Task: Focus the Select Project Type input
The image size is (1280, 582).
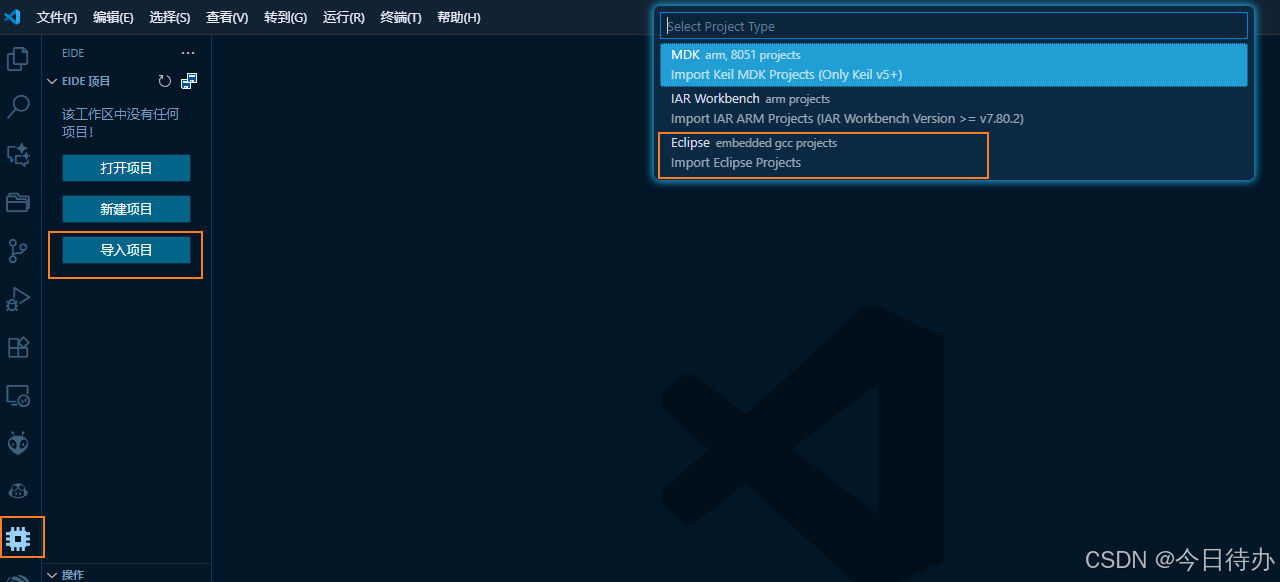Action: click(954, 26)
